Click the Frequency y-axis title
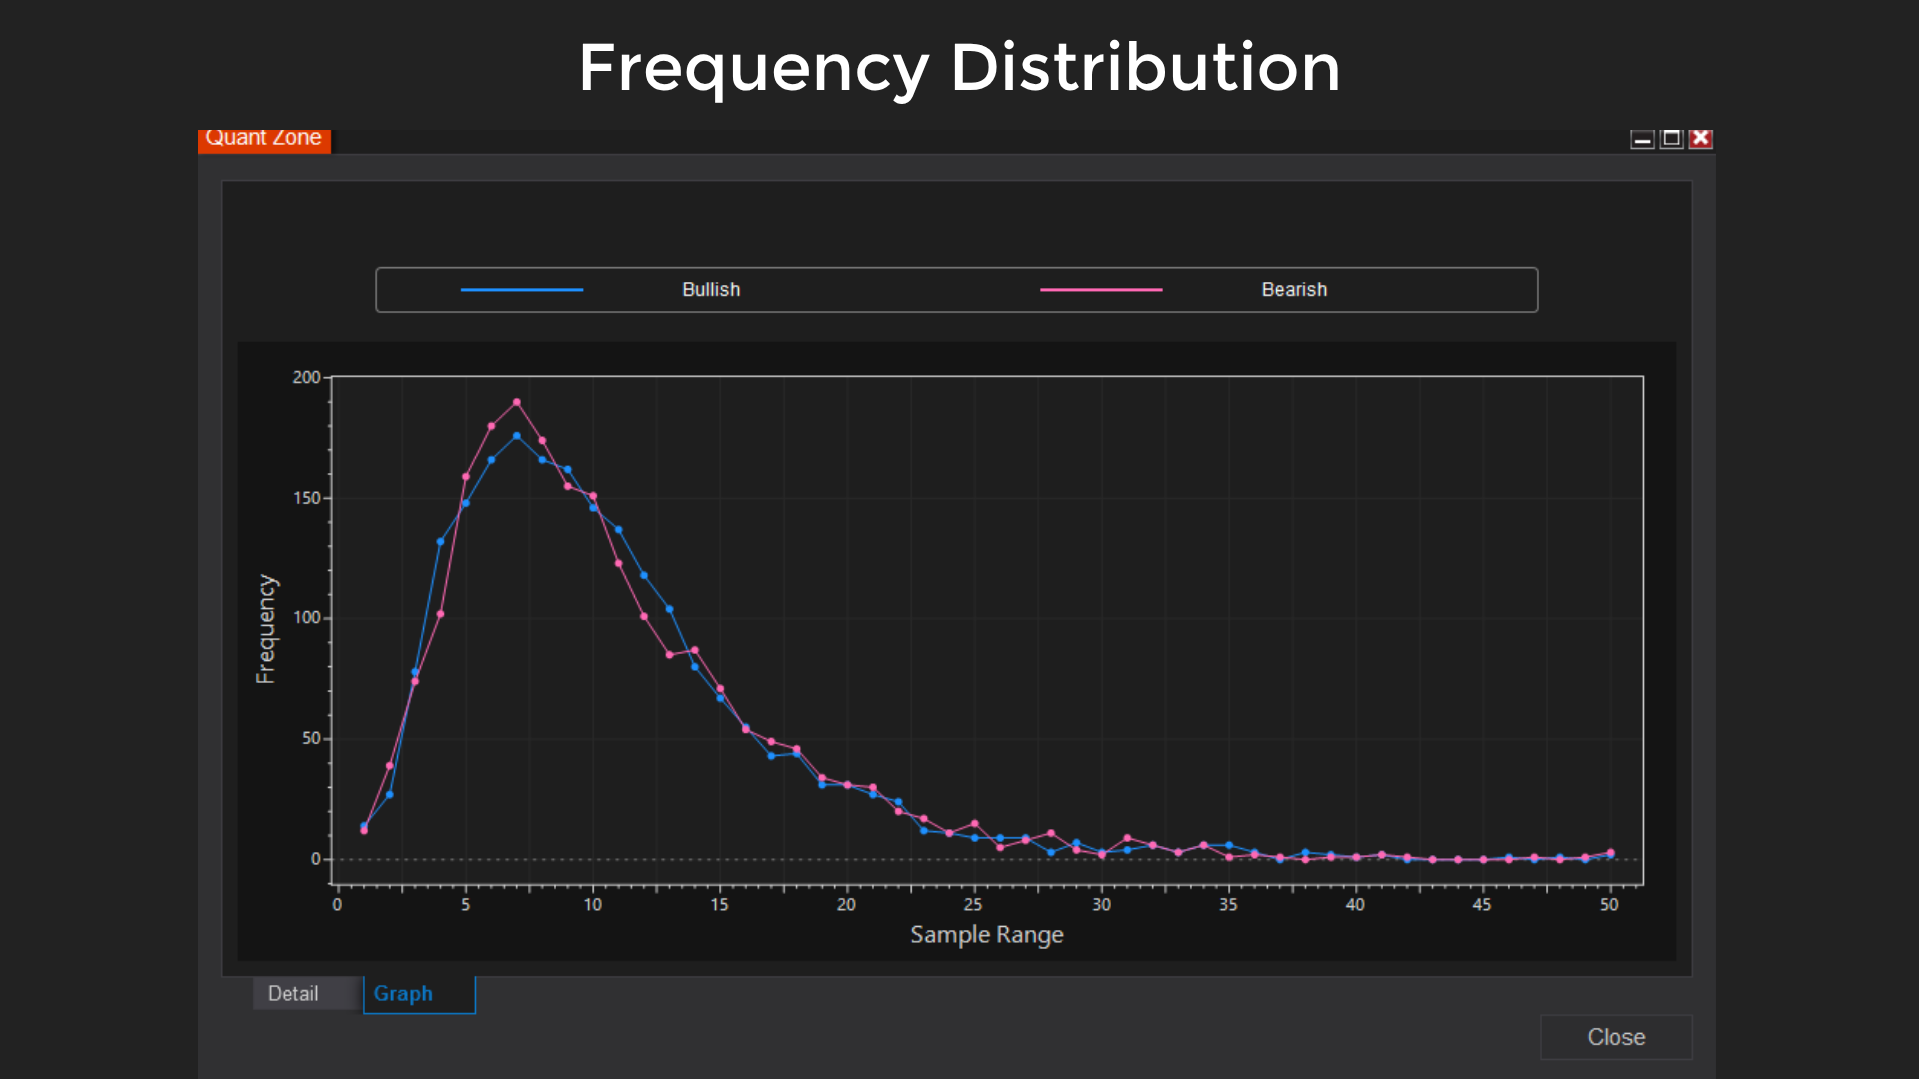1919x1079 pixels. pyautogui.click(x=265, y=629)
